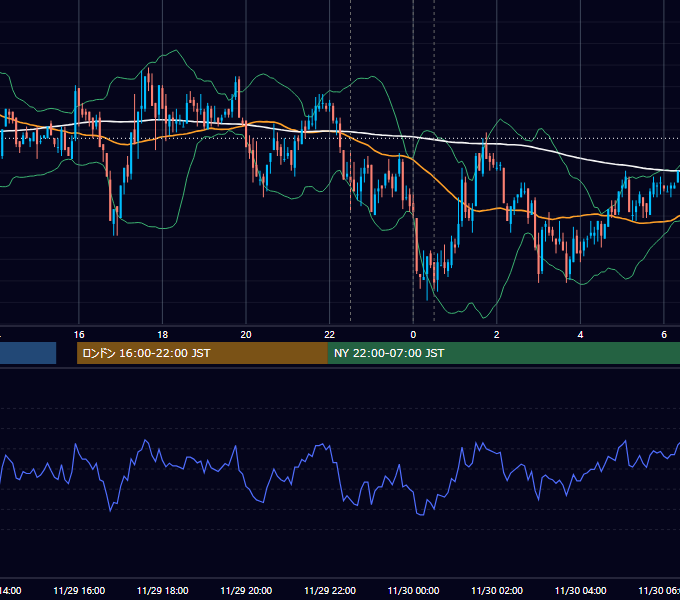Click the '16' hour label on the price chart axis
The image size is (680, 600).
[79, 335]
